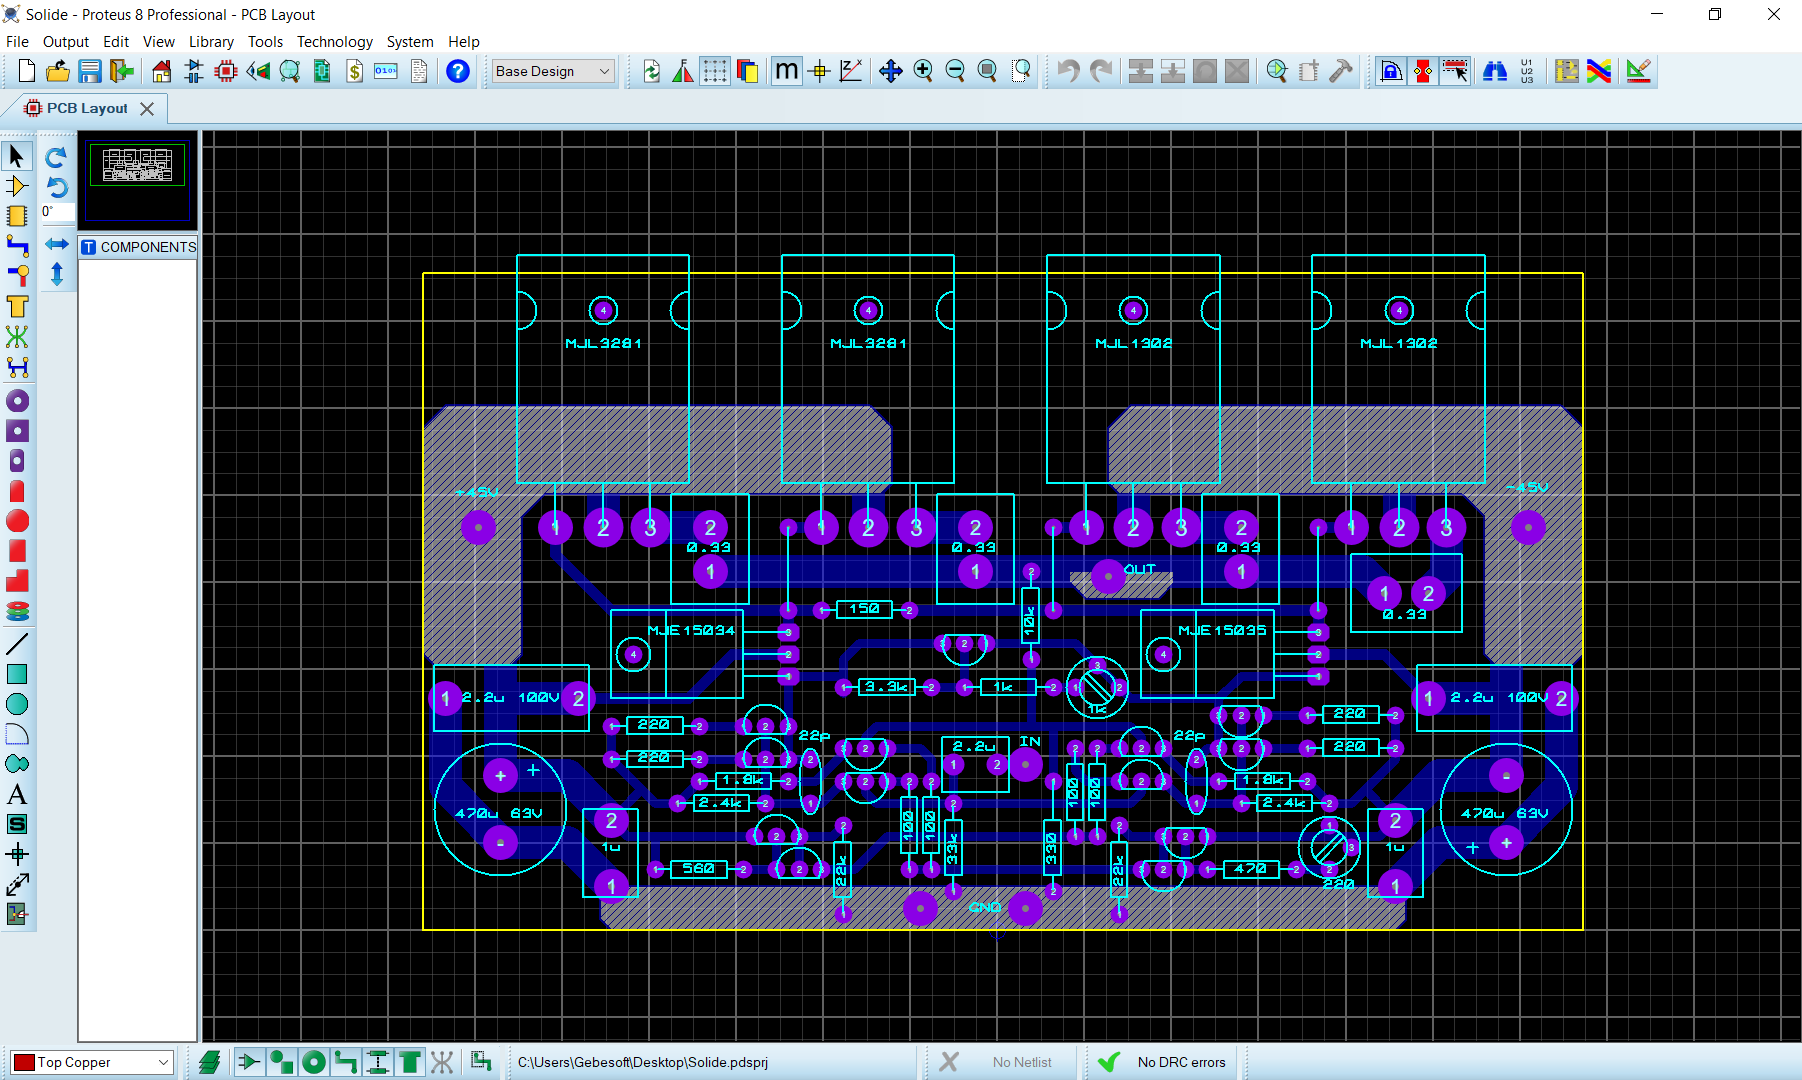Select the Zone mode tool
1802x1080 pixels.
coord(17,307)
